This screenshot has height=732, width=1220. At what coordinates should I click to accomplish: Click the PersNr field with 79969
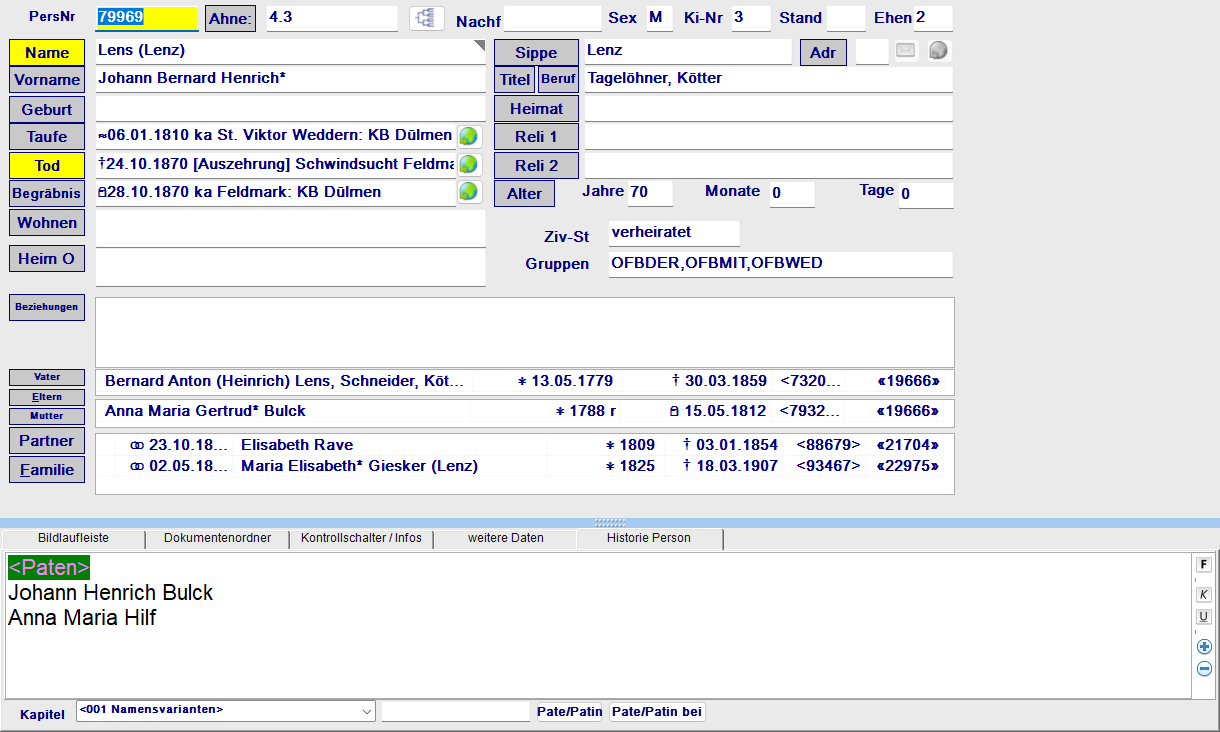point(146,18)
